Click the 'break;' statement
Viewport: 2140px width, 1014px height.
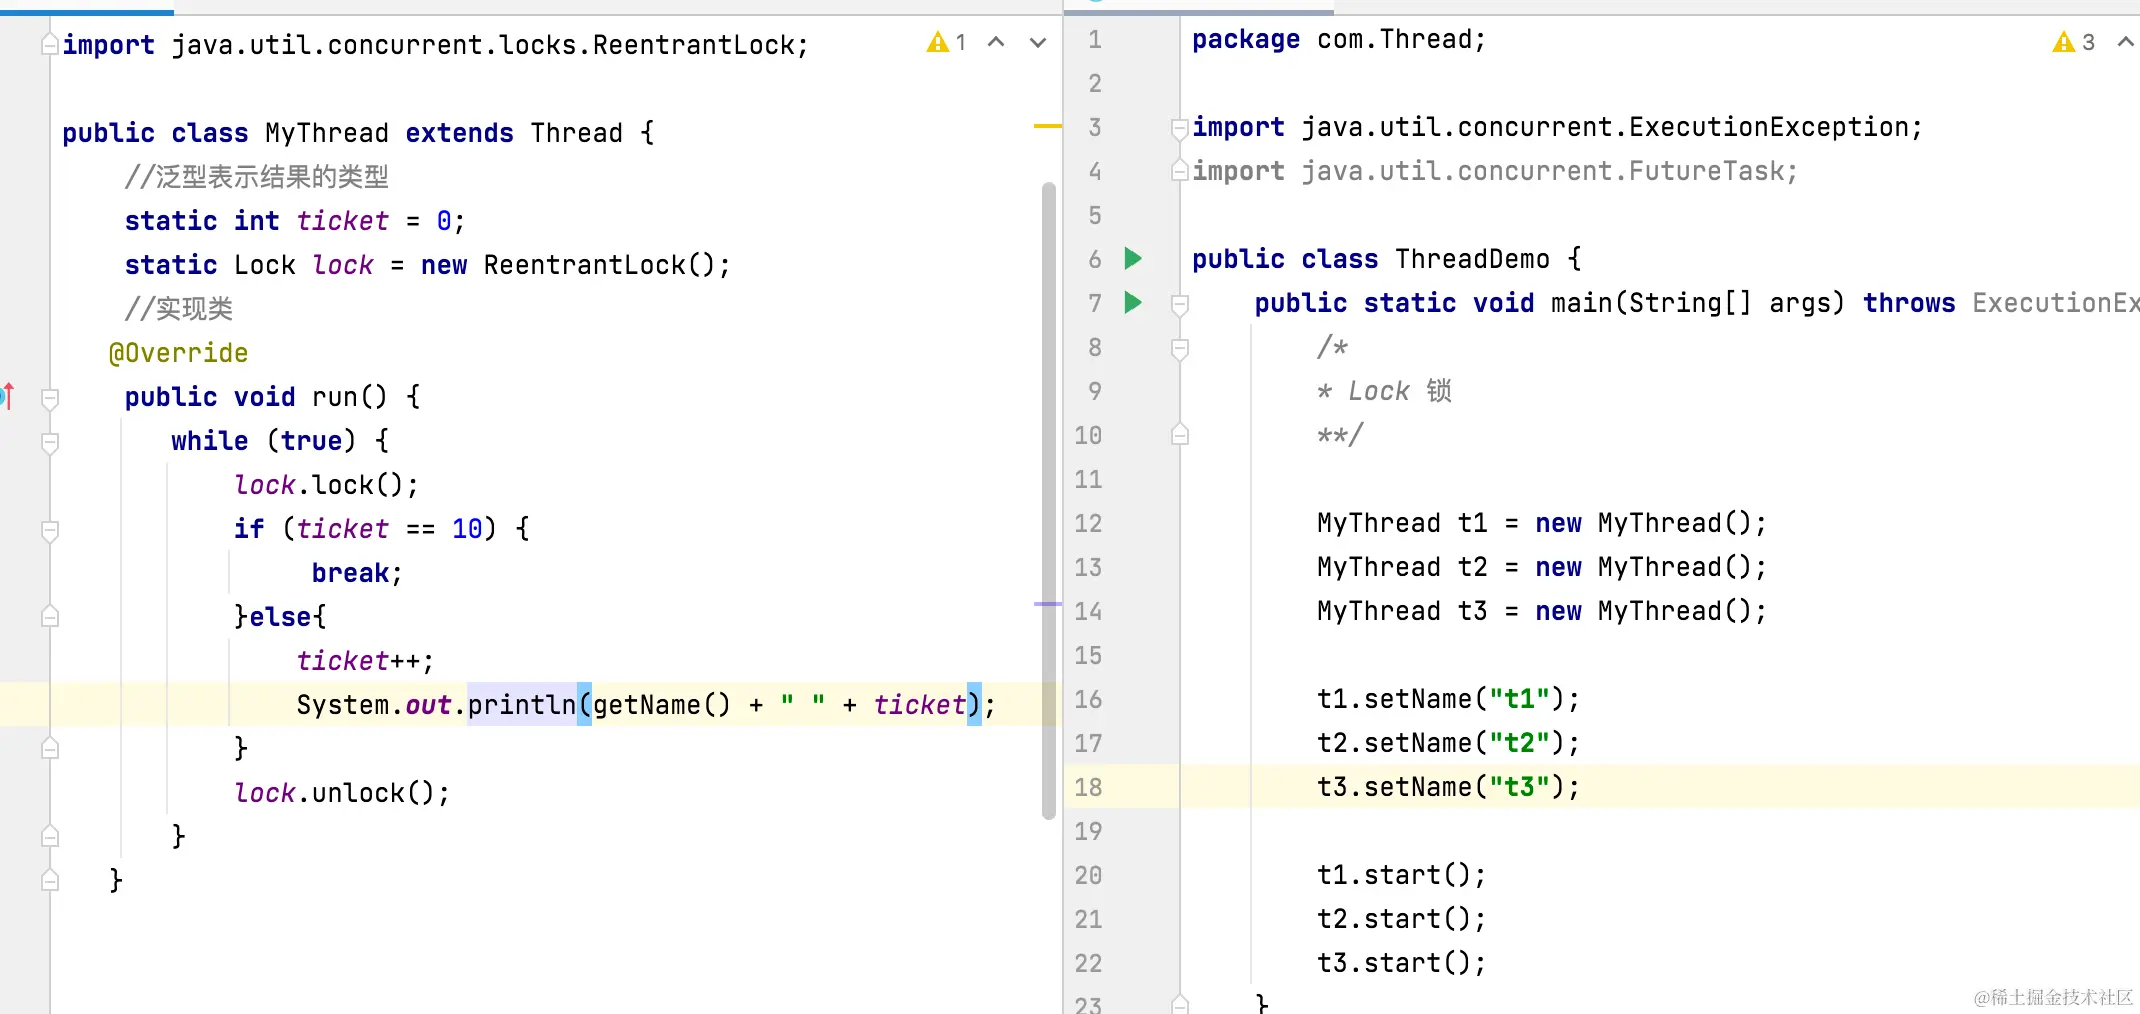click(357, 573)
